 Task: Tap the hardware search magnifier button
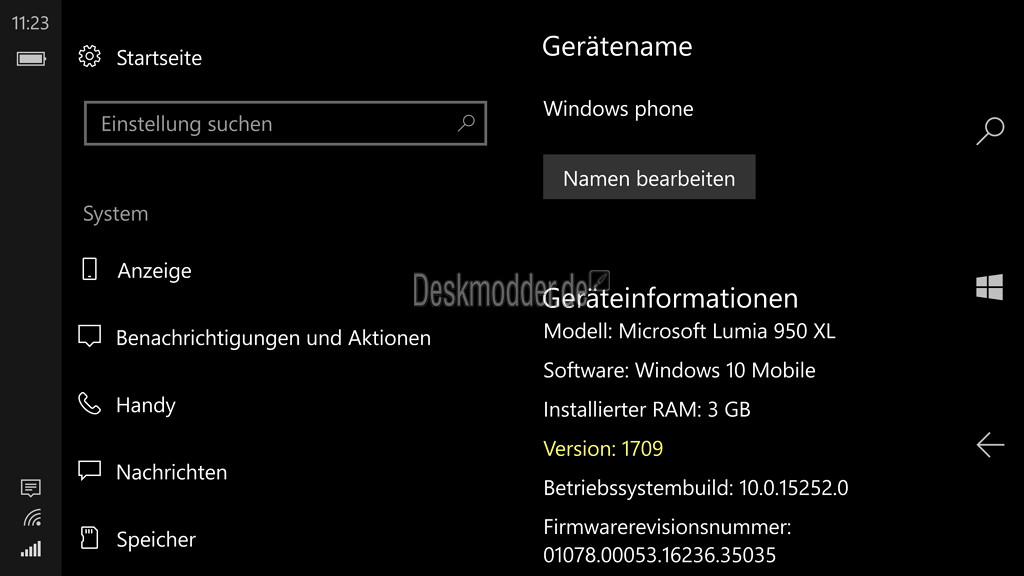click(x=990, y=131)
